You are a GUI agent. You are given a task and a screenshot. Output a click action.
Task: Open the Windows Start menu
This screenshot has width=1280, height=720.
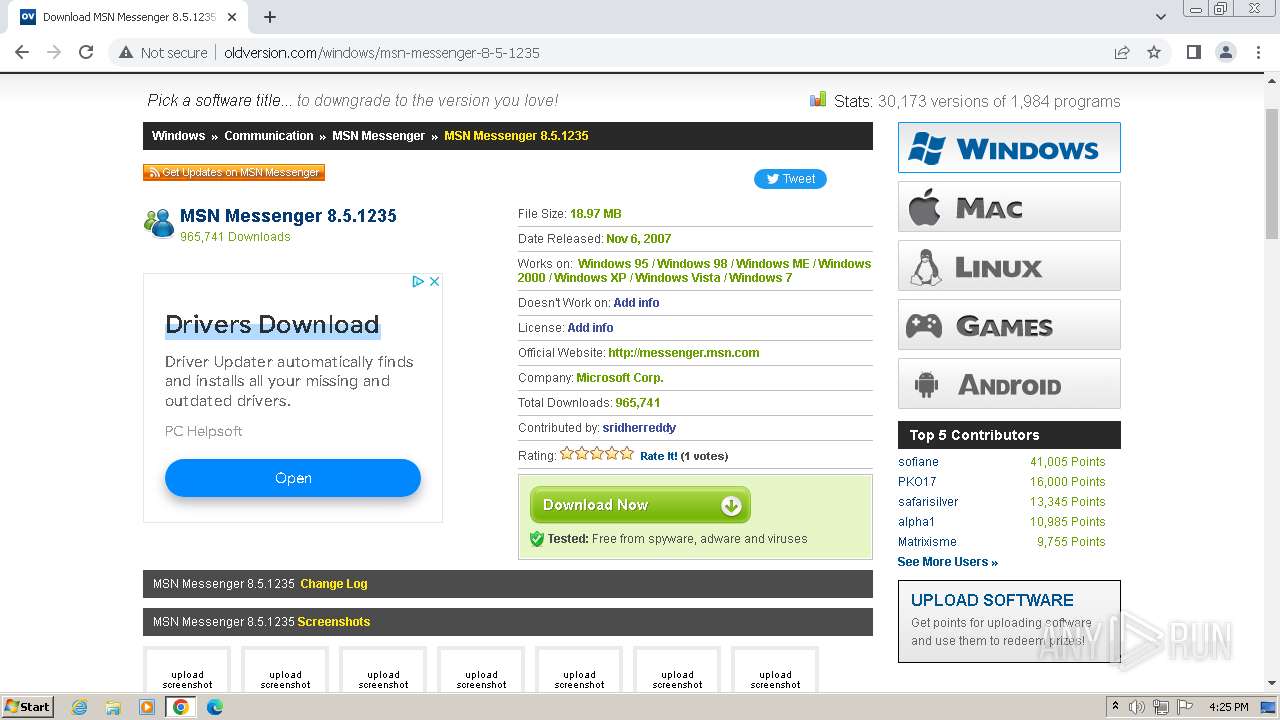pos(28,706)
